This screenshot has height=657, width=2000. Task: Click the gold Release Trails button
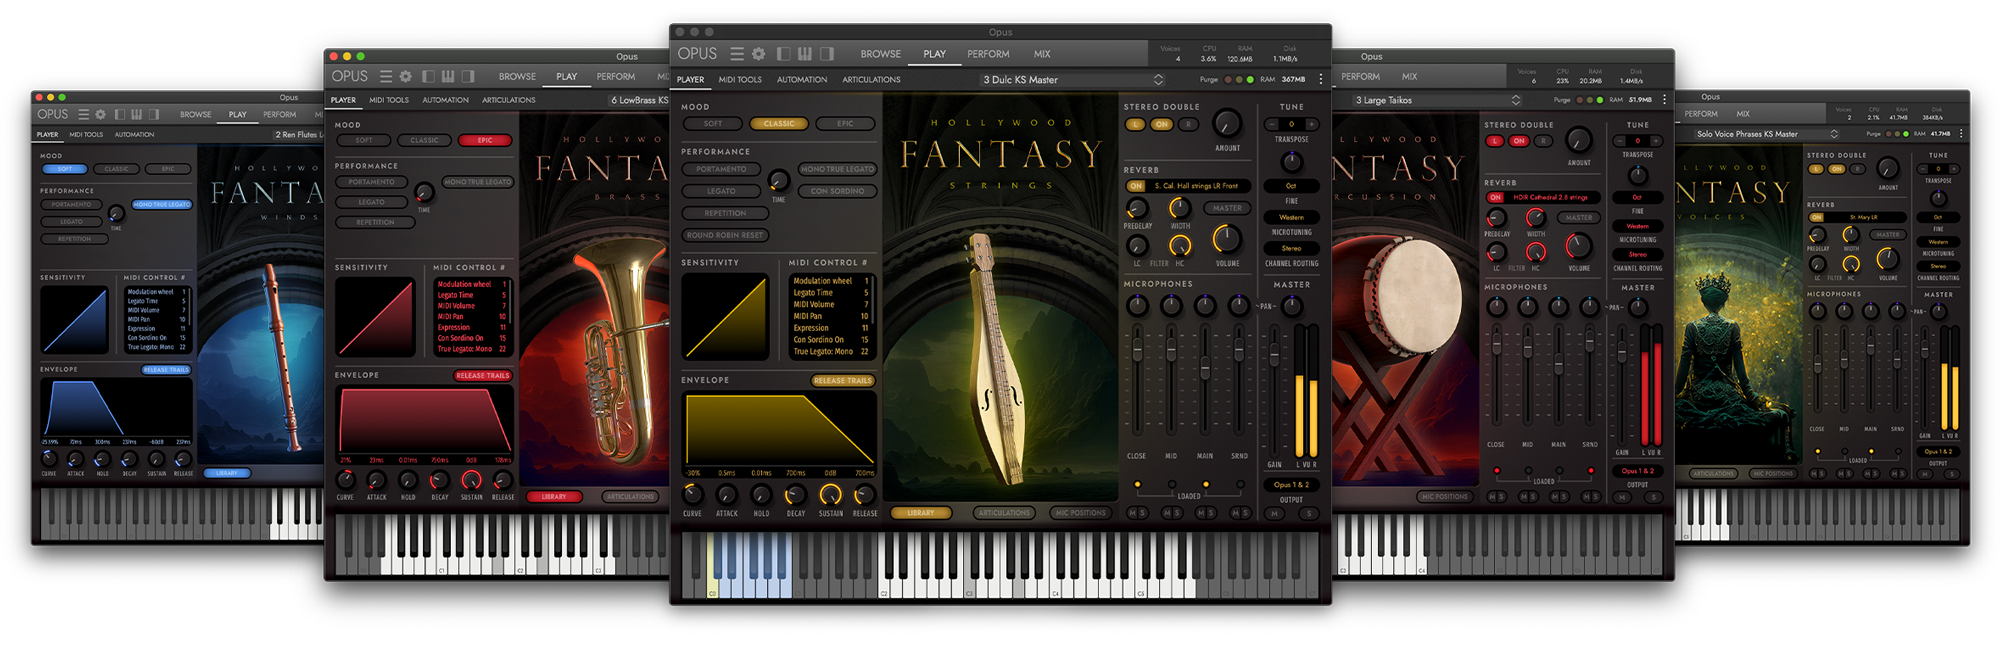[842, 381]
